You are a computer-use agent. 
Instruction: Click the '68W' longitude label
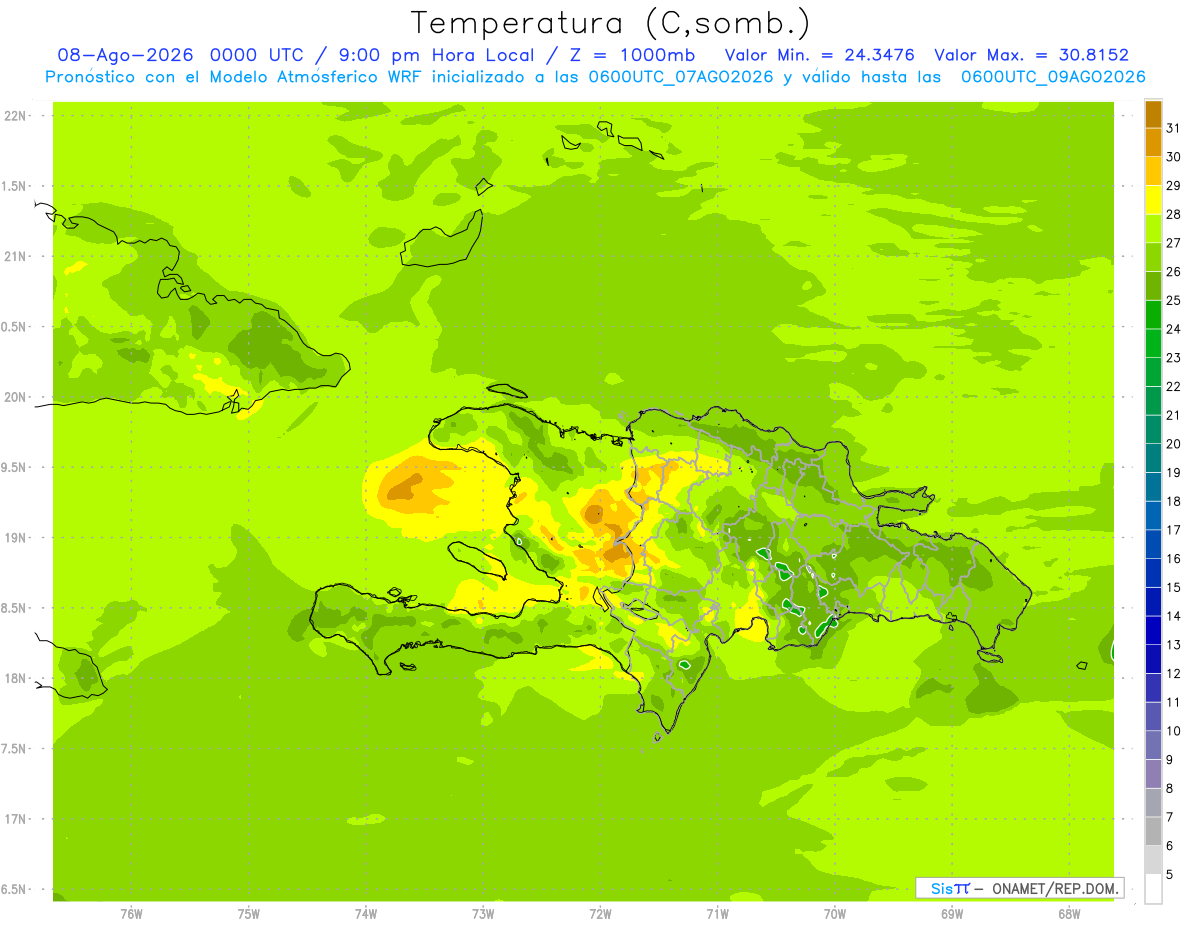(x=1069, y=914)
